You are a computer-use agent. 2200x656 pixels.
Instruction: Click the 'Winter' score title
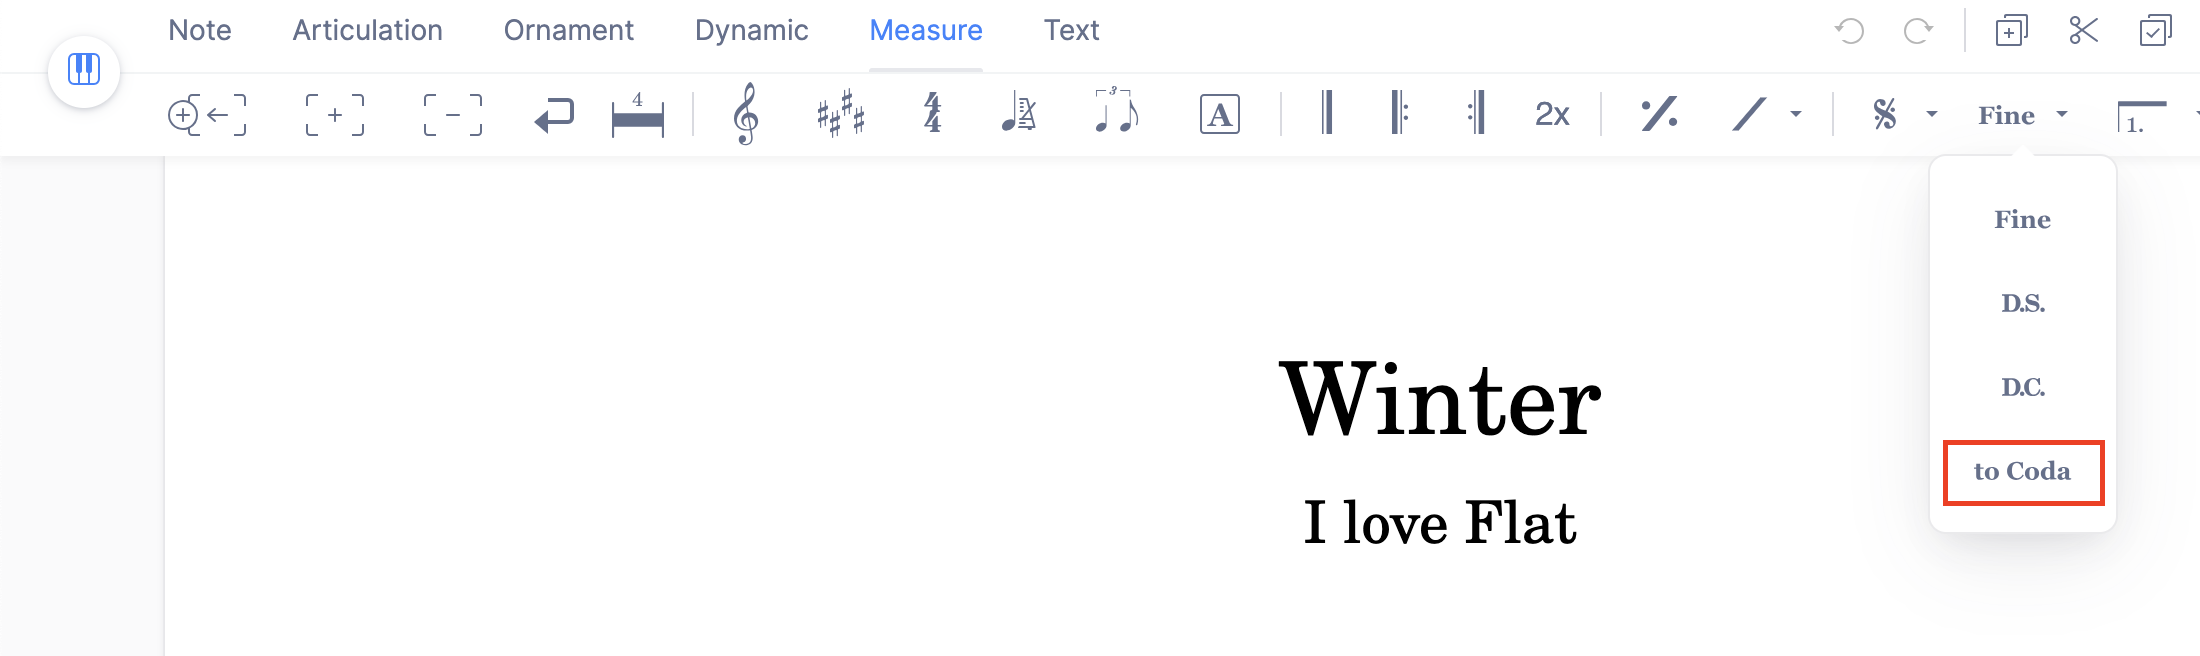coord(1440,400)
